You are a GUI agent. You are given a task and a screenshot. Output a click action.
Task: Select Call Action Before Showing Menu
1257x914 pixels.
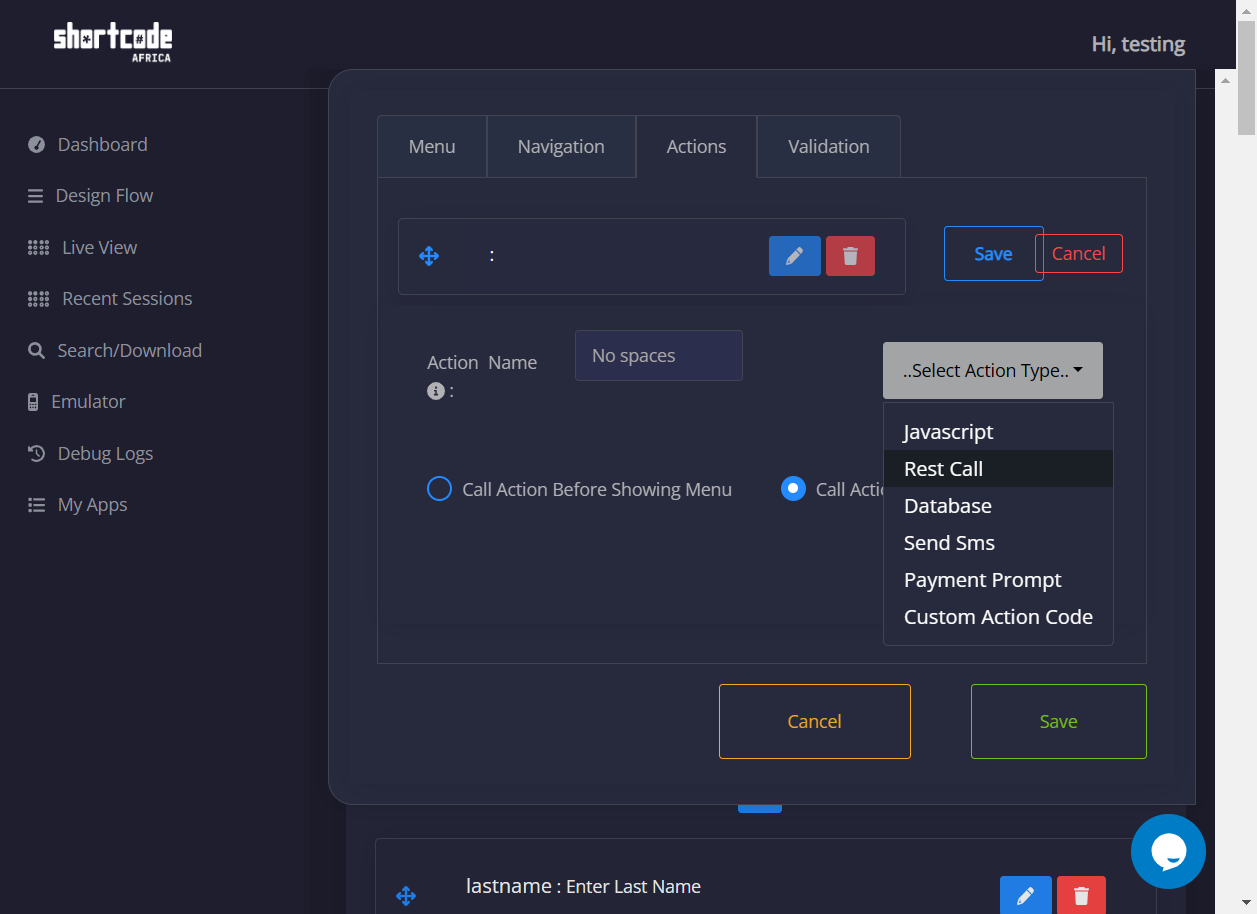point(439,489)
